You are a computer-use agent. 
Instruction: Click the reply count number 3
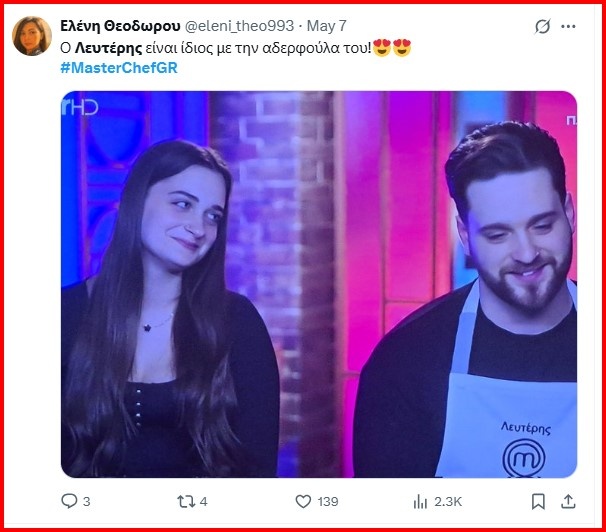pyautogui.click(x=87, y=500)
